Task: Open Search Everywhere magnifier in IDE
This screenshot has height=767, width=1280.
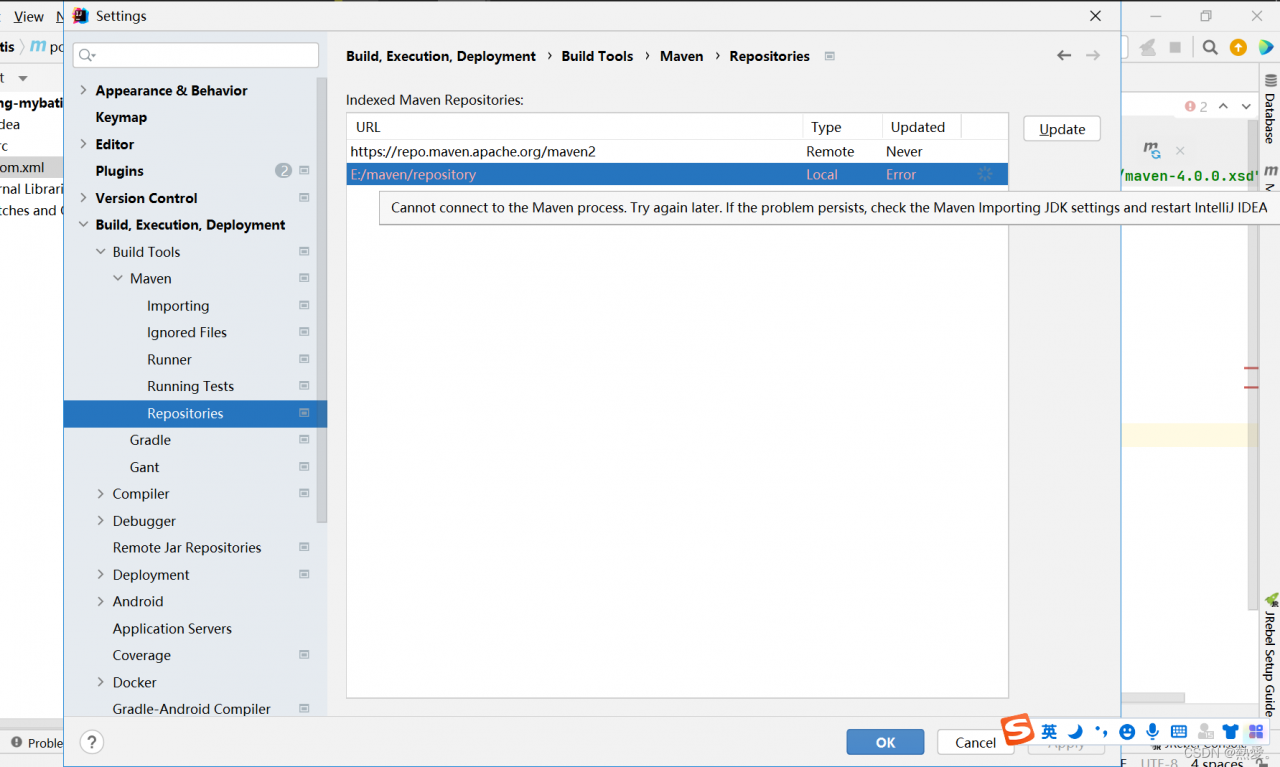Action: pos(1210,47)
